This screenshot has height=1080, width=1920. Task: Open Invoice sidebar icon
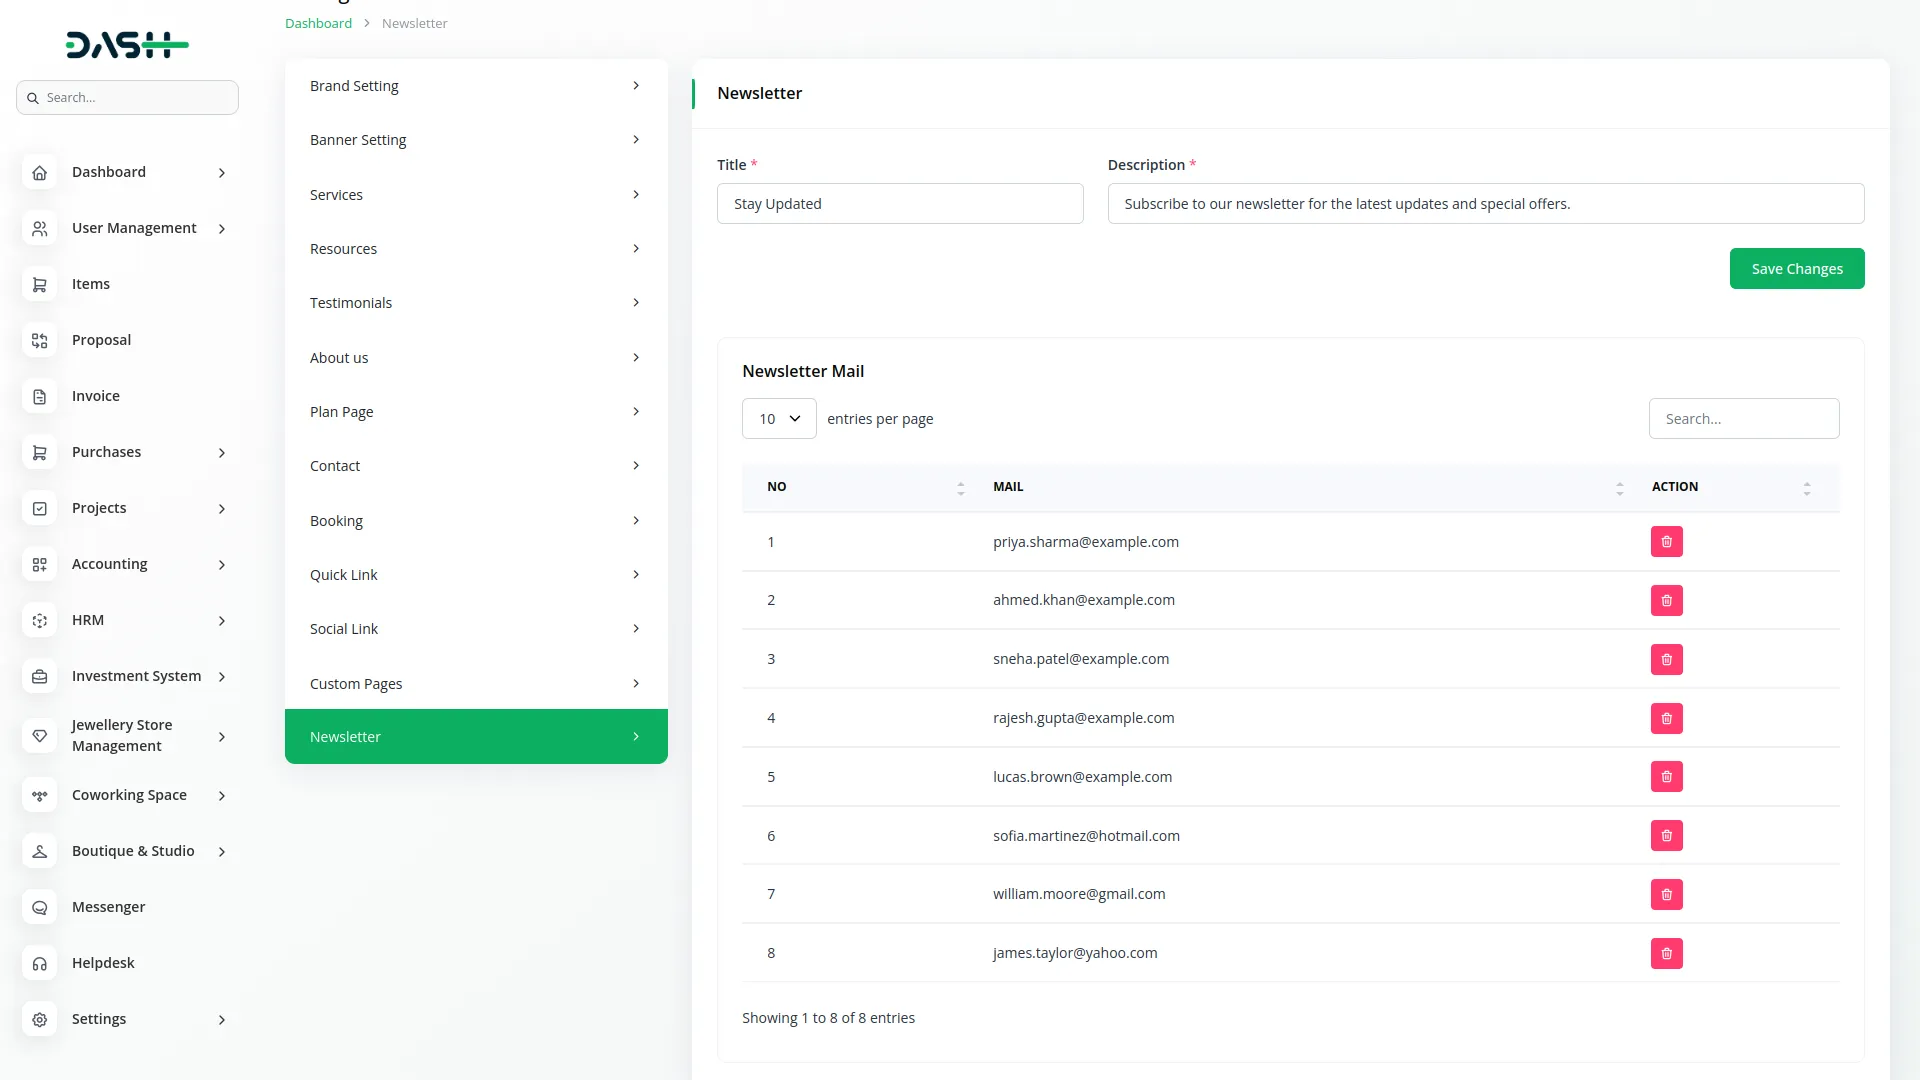40,396
